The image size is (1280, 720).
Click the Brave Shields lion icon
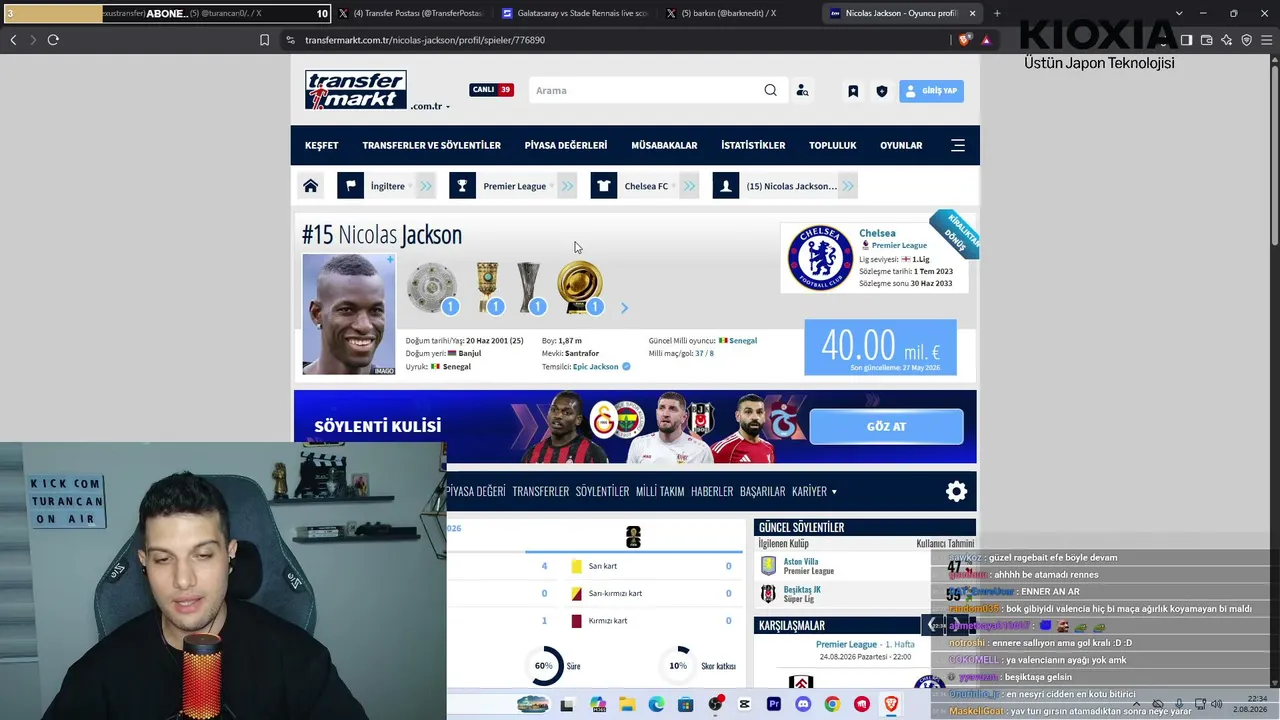tap(964, 40)
